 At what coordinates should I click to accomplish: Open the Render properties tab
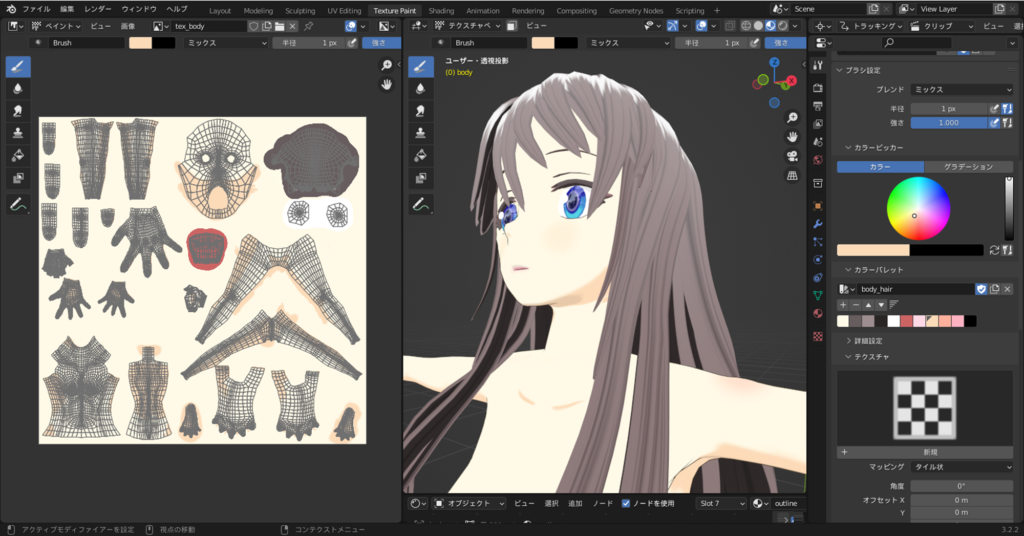point(818,88)
